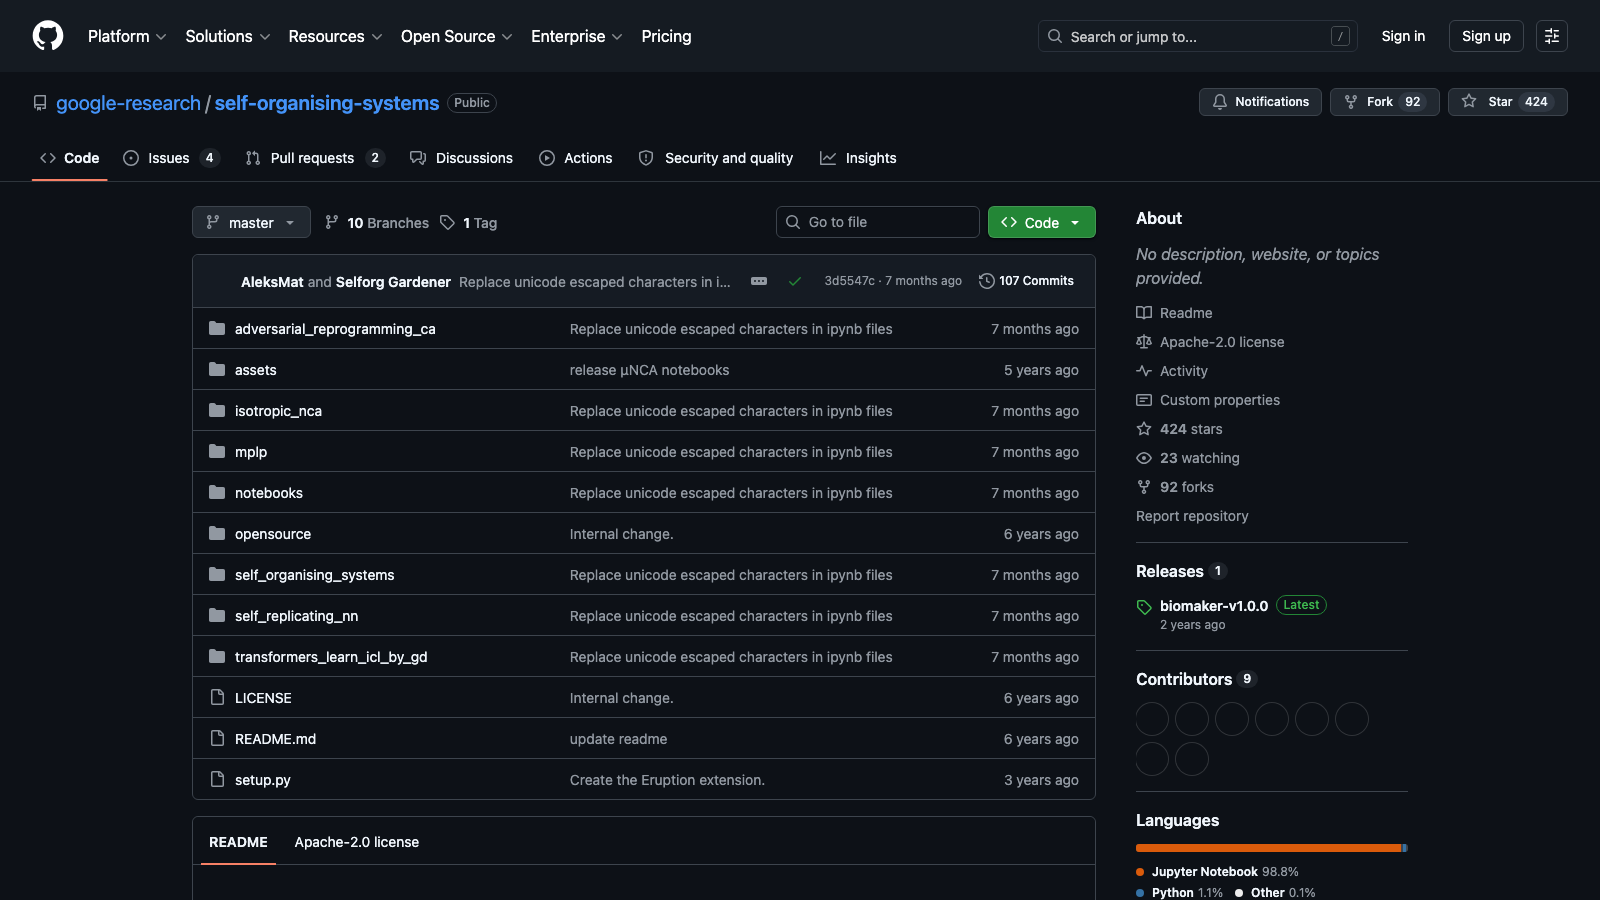Expand the commit message ellipsis icon
Screen dimensions: 1600x900
point(759,281)
